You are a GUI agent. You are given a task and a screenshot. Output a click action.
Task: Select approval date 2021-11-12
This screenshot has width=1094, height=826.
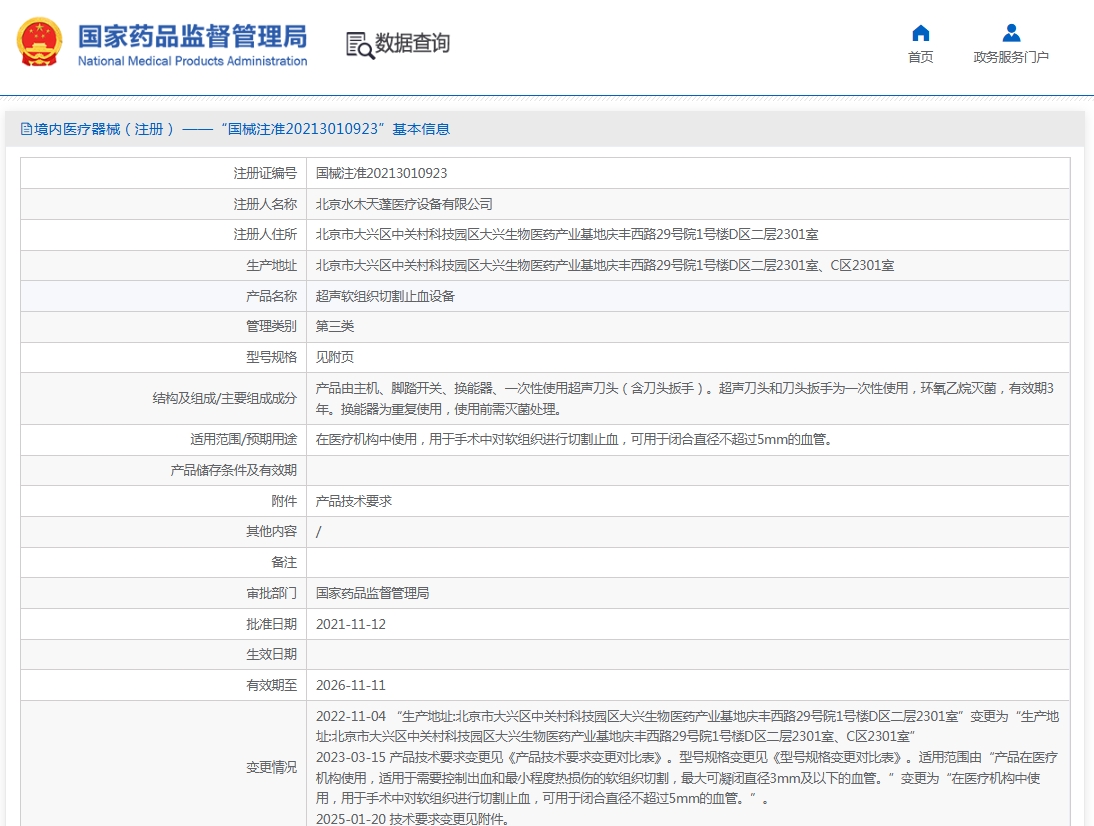(351, 624)
